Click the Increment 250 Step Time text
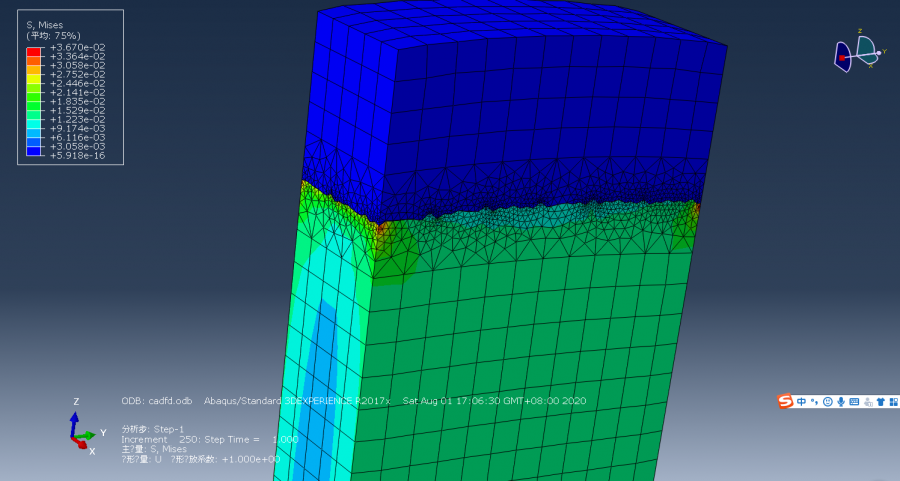The height and width of the screenshot is (481, 900). [x=209, y=439]
